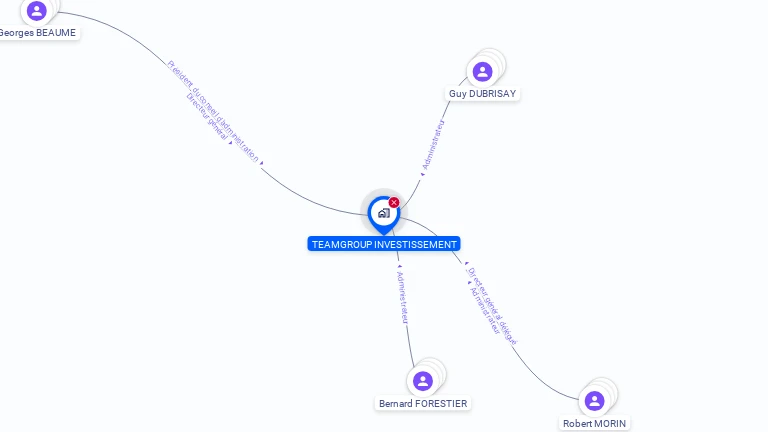
Task: Click the arrow marker on Bernard FORESTIER edge
Action: tap(400, 266)
